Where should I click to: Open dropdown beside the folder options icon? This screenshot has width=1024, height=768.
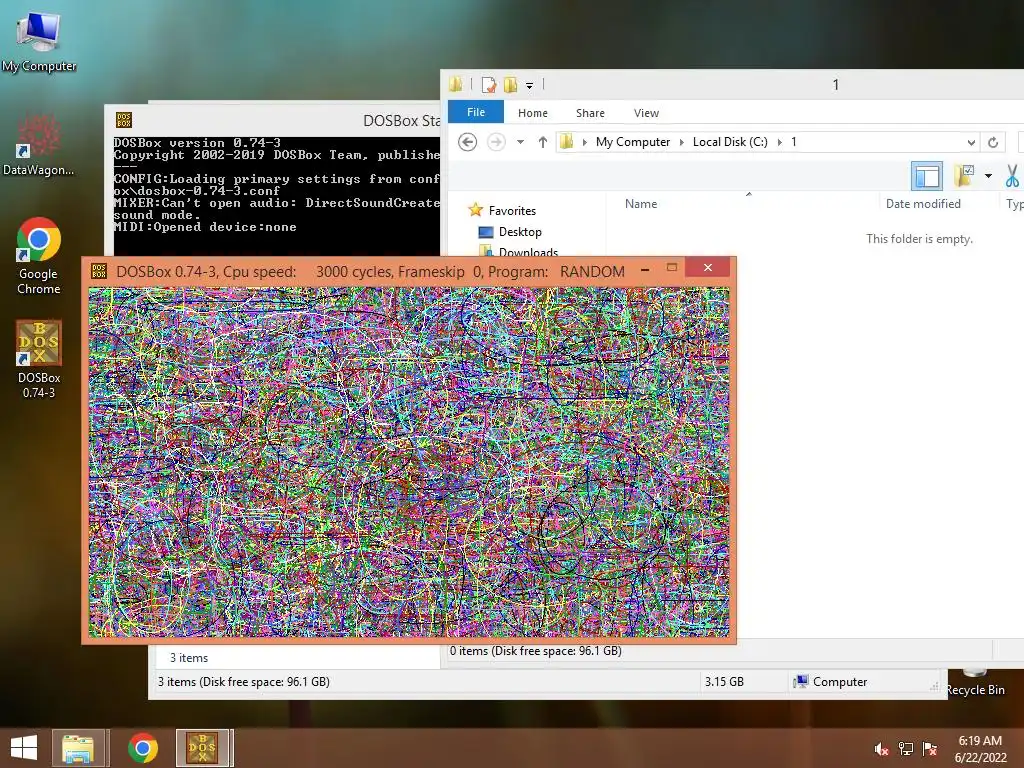(988, 176)
